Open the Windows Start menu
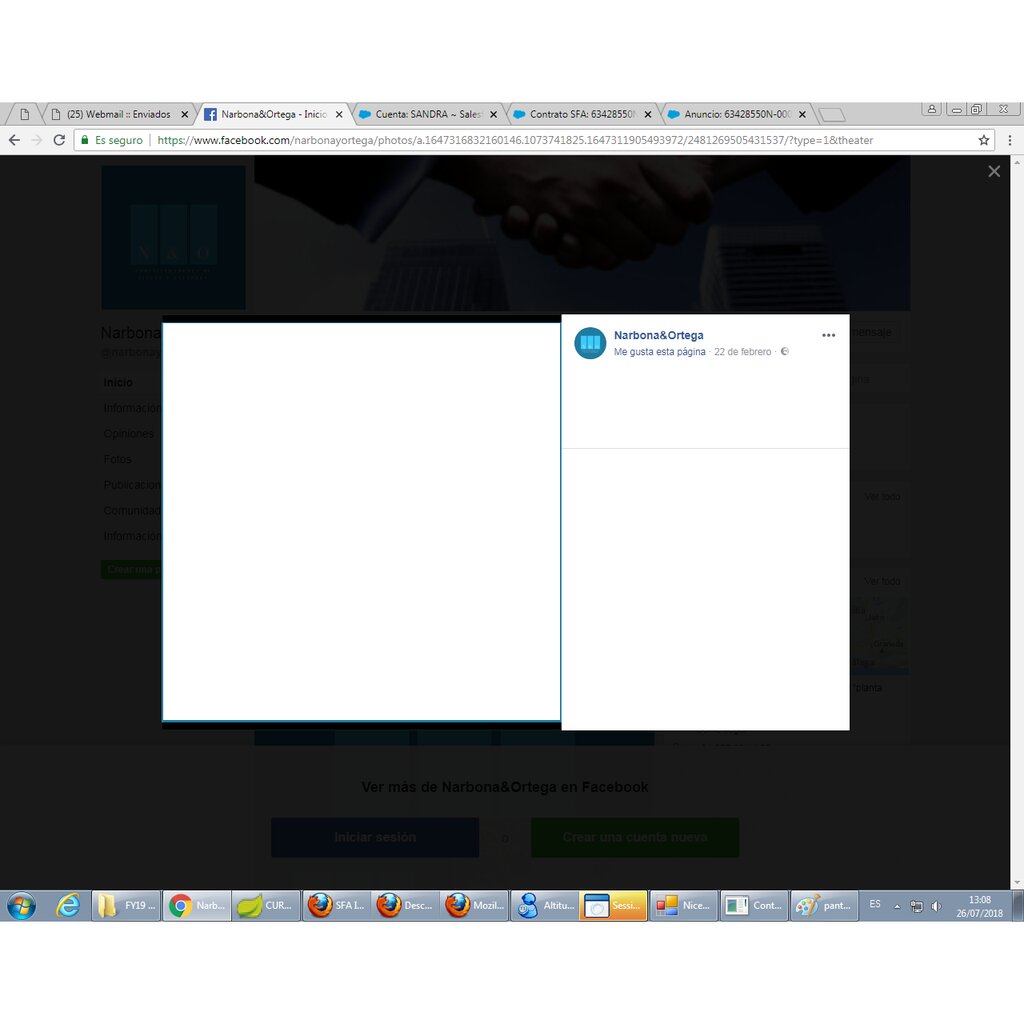This screenshot has width=1024, height=1024. [x=21, y=906]
